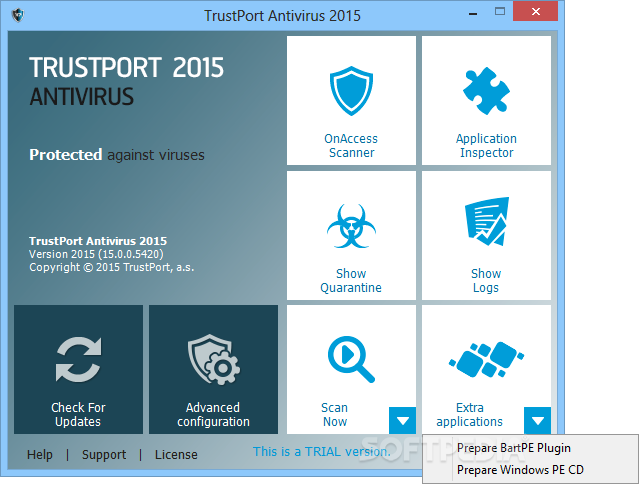Choose Prepare BartPE Plugin menu entry
This screenshot has height=484, width=639.
(530, 448)
